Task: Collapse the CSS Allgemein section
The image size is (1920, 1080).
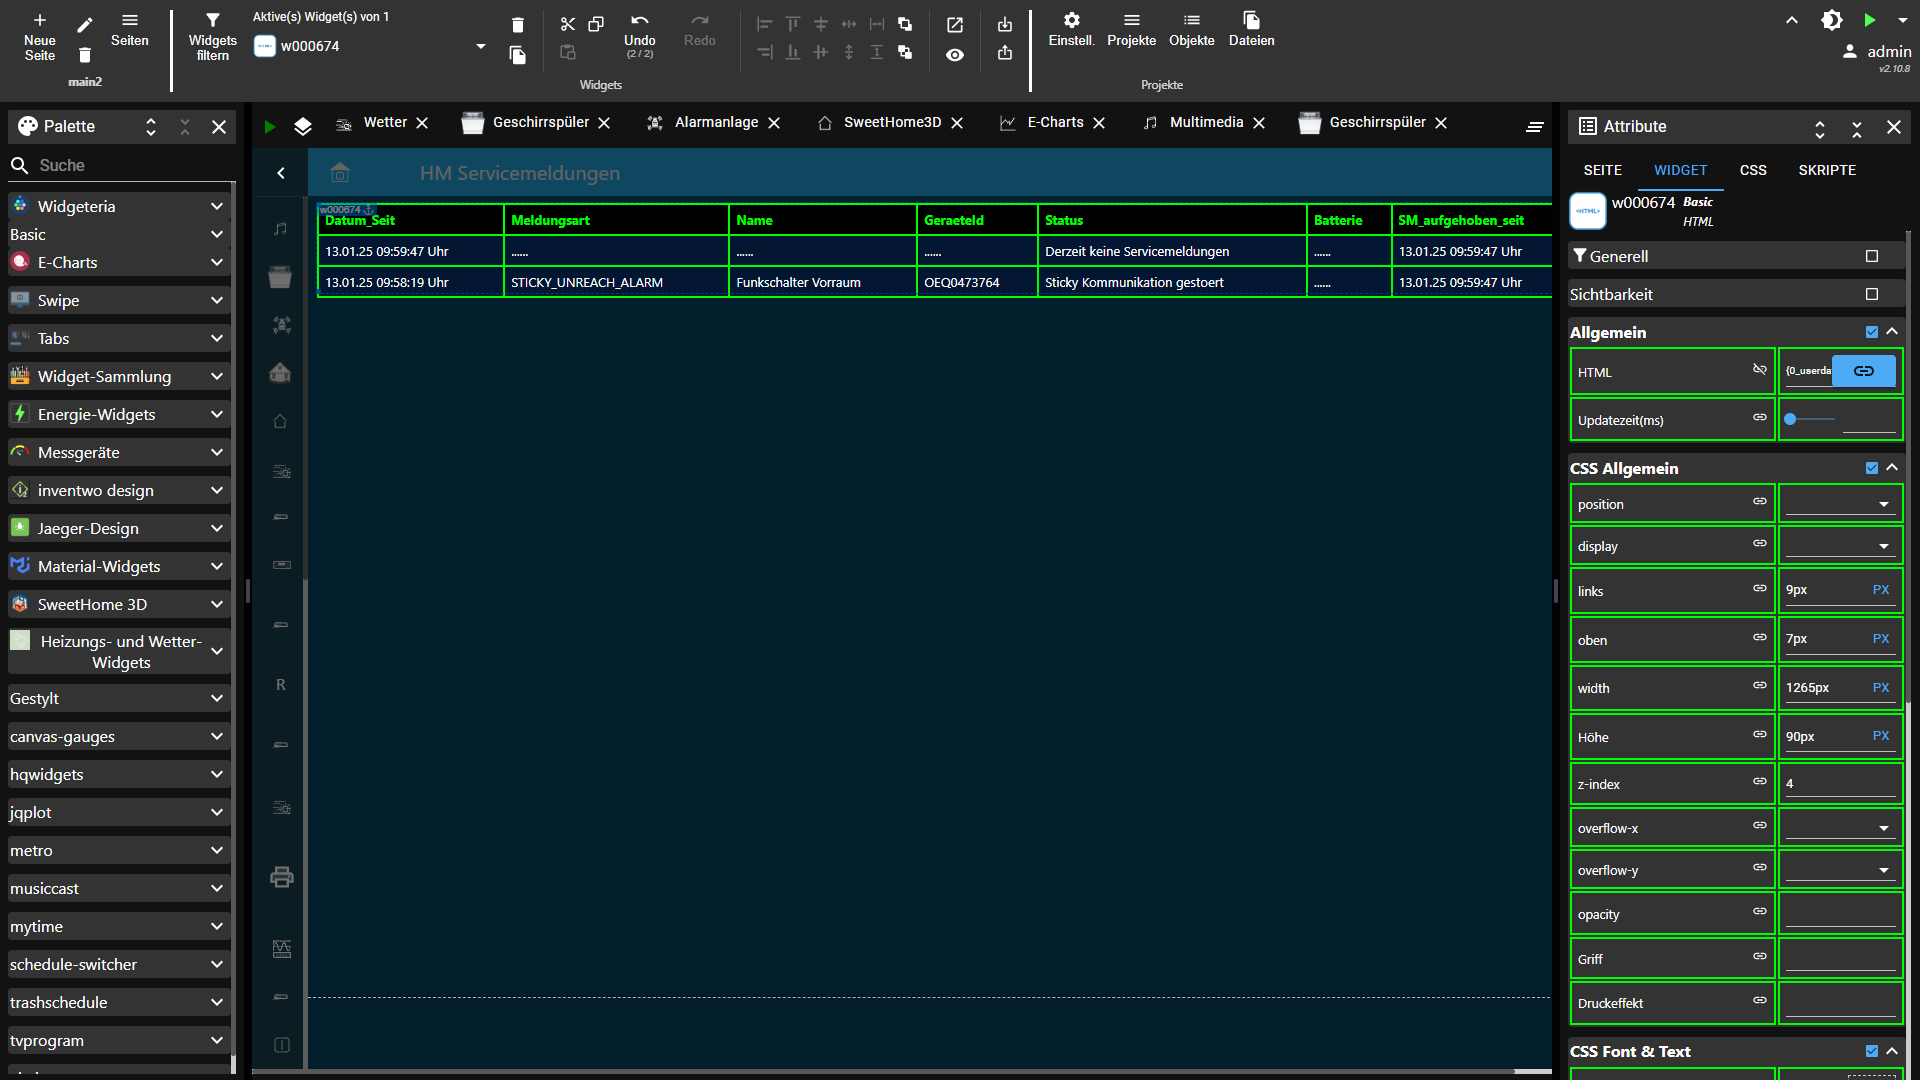Action: pos(1892,468)
